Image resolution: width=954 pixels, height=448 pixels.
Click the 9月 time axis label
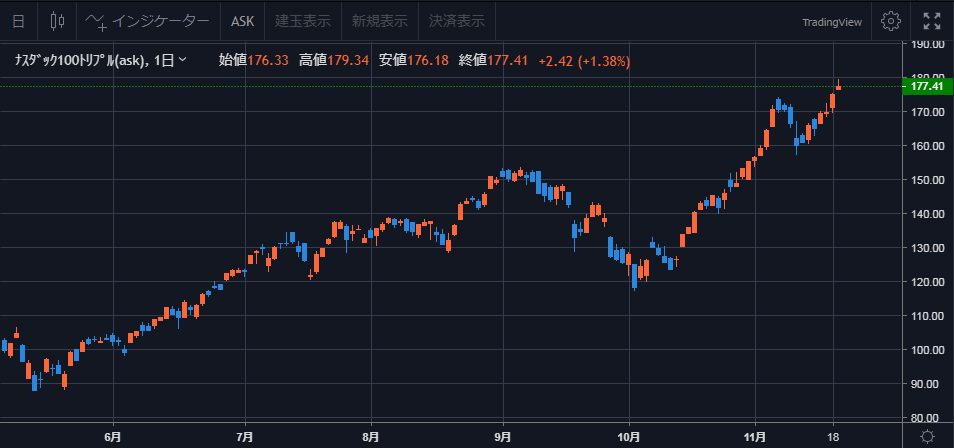point(503,436)
